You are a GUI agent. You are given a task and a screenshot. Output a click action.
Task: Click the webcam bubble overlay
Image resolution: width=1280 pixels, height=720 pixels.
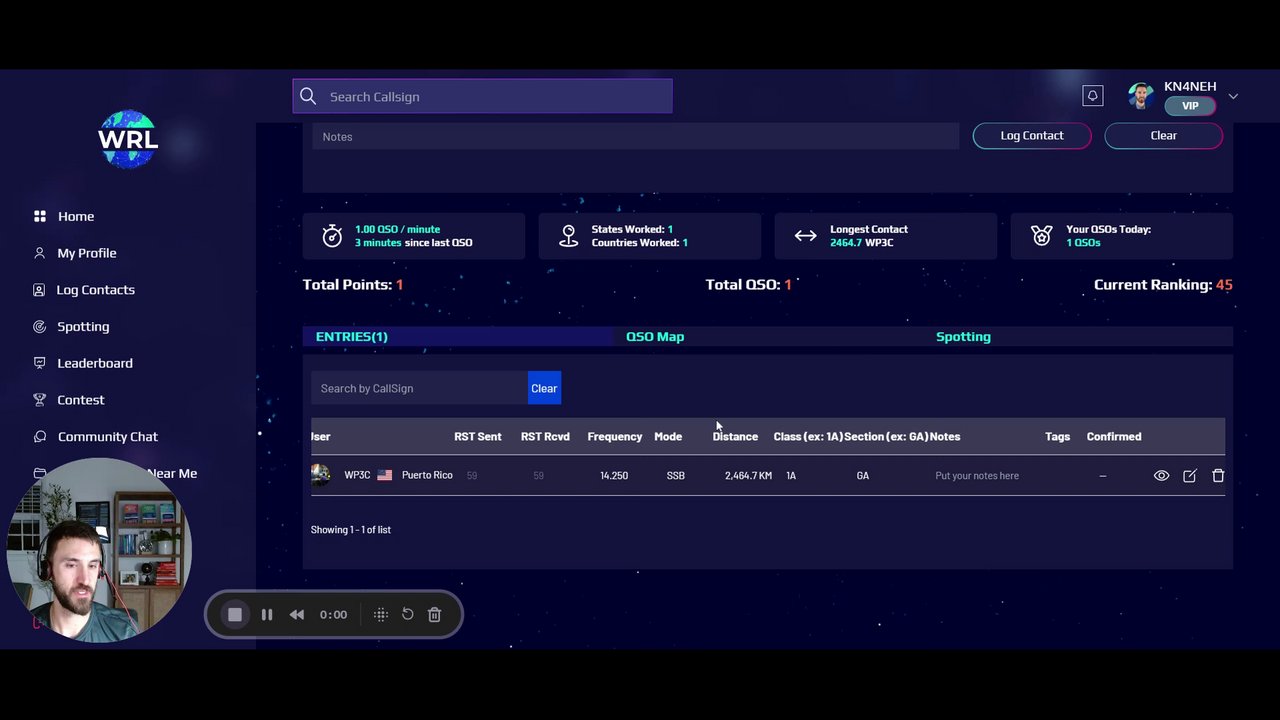click(x=98, y=550)
